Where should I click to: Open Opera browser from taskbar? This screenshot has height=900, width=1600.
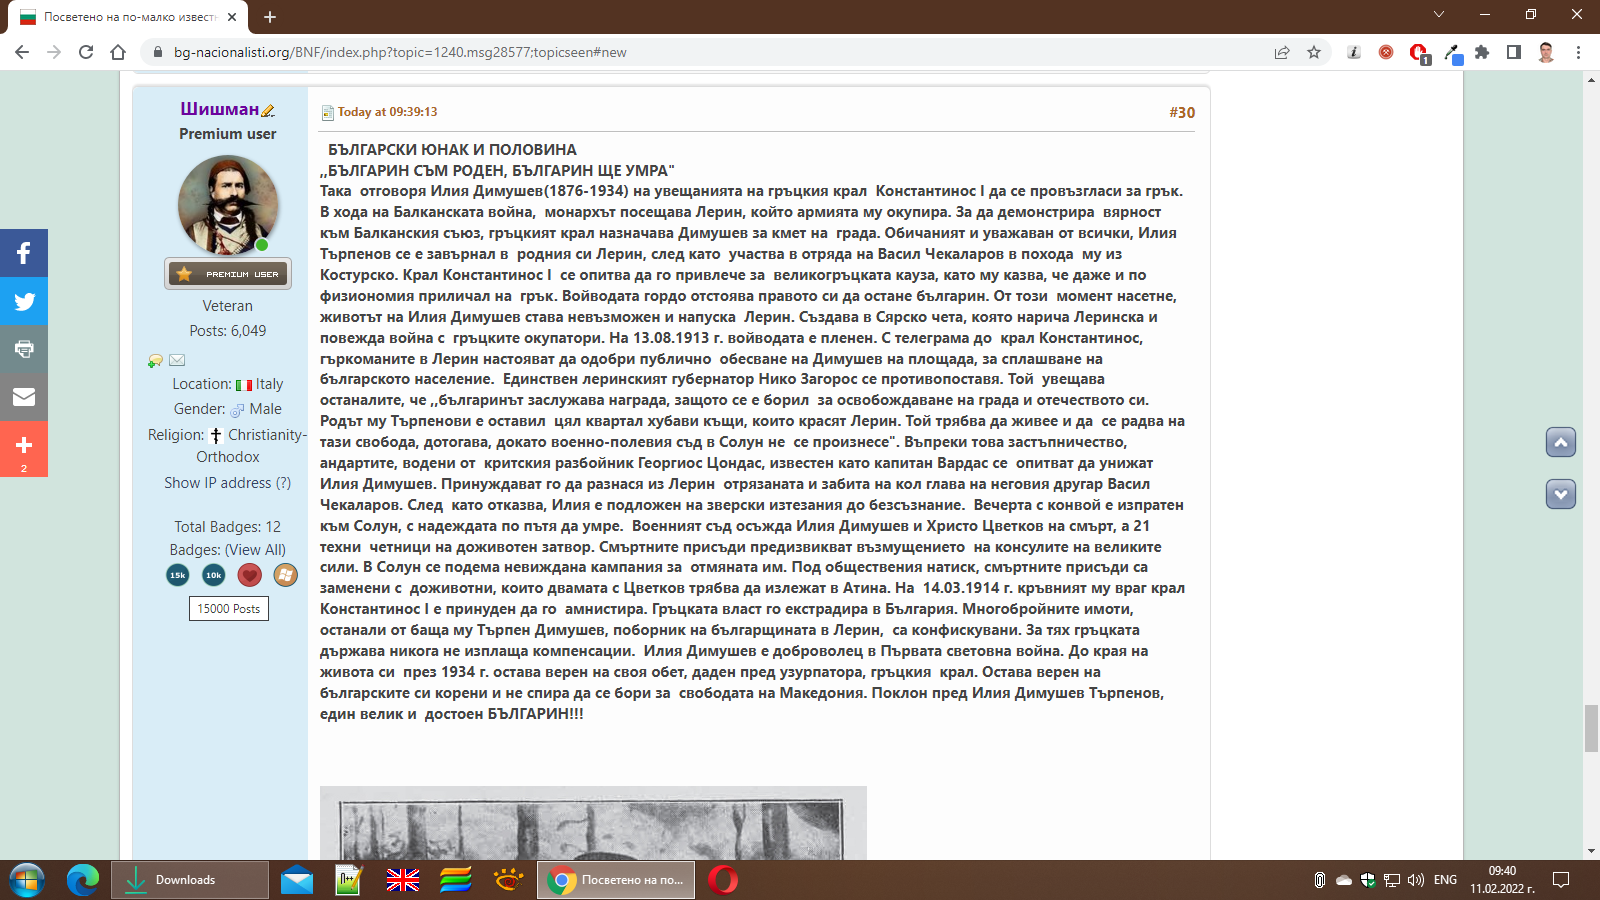coord(723,880)
